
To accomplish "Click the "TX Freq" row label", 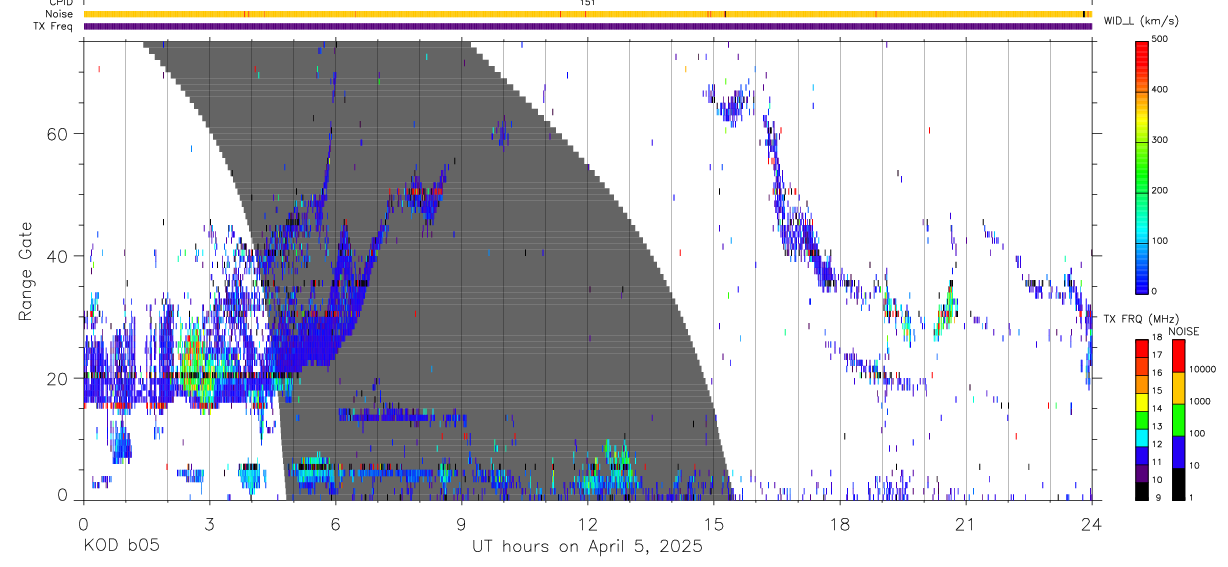I will (x=53, y=26).
